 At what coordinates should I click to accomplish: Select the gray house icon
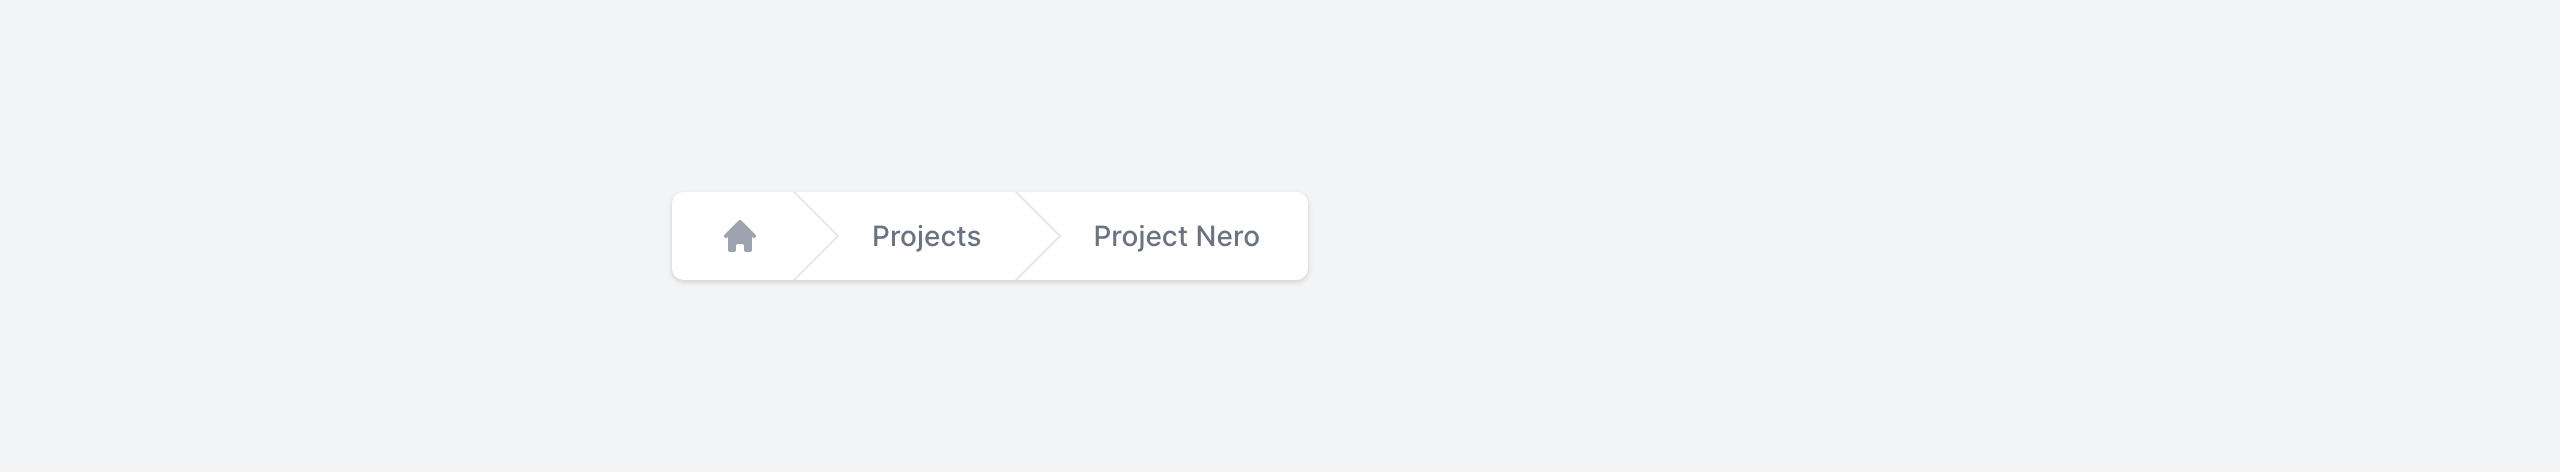coord(740,236)
